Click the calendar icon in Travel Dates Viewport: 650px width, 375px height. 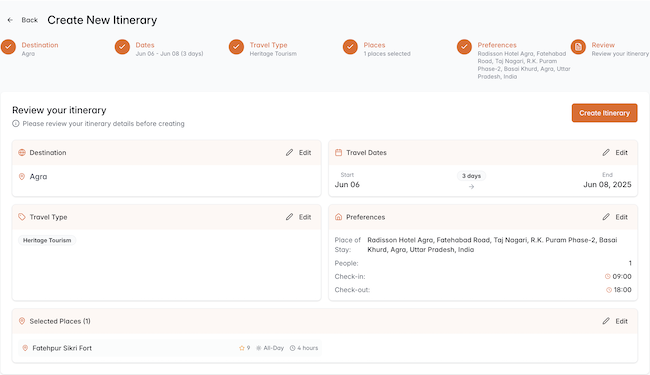point(339,152)
